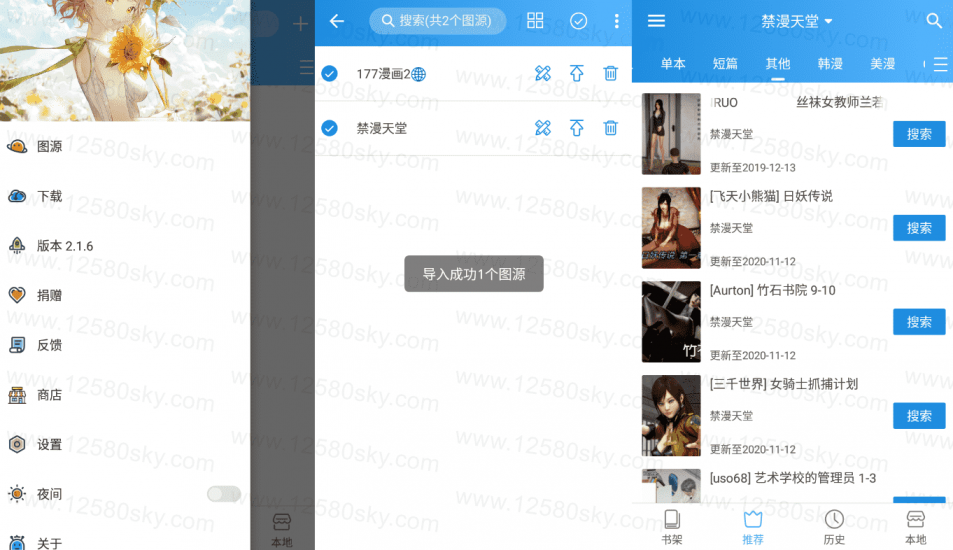Switch to the 韩漫 tab
Viewport: 953px width, 550px height.
click(830, 64)
